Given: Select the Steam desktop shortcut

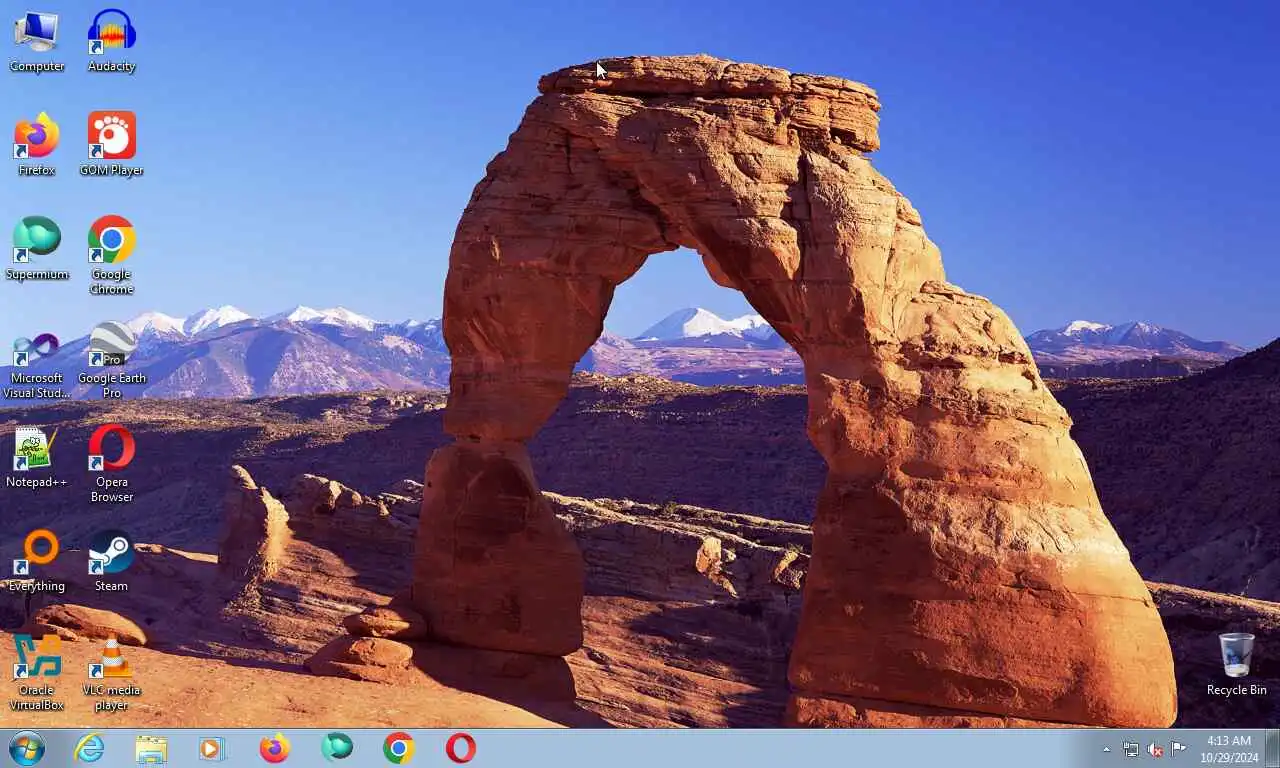Looking at the screenshot, I should pyautogui.click(x=111, y=561).
